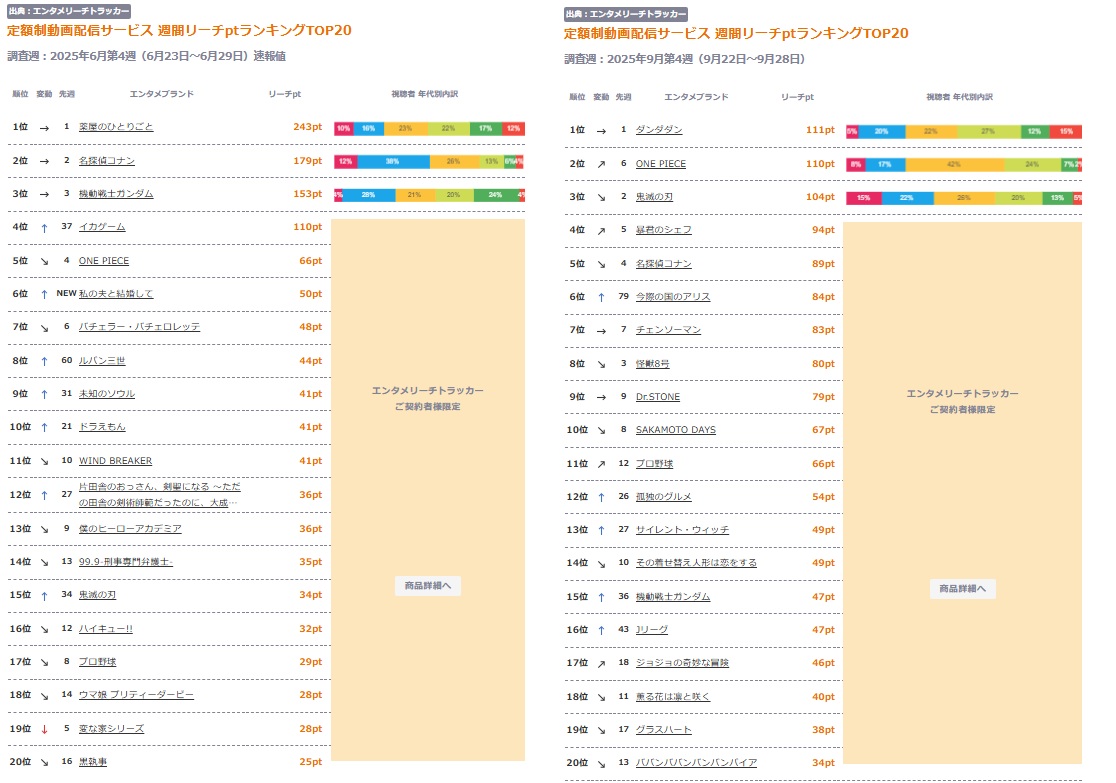Click the green 17% segment of 薬屋のひとりごと bar
Viewport: 1116px width, 783px height.
(485, 129)
